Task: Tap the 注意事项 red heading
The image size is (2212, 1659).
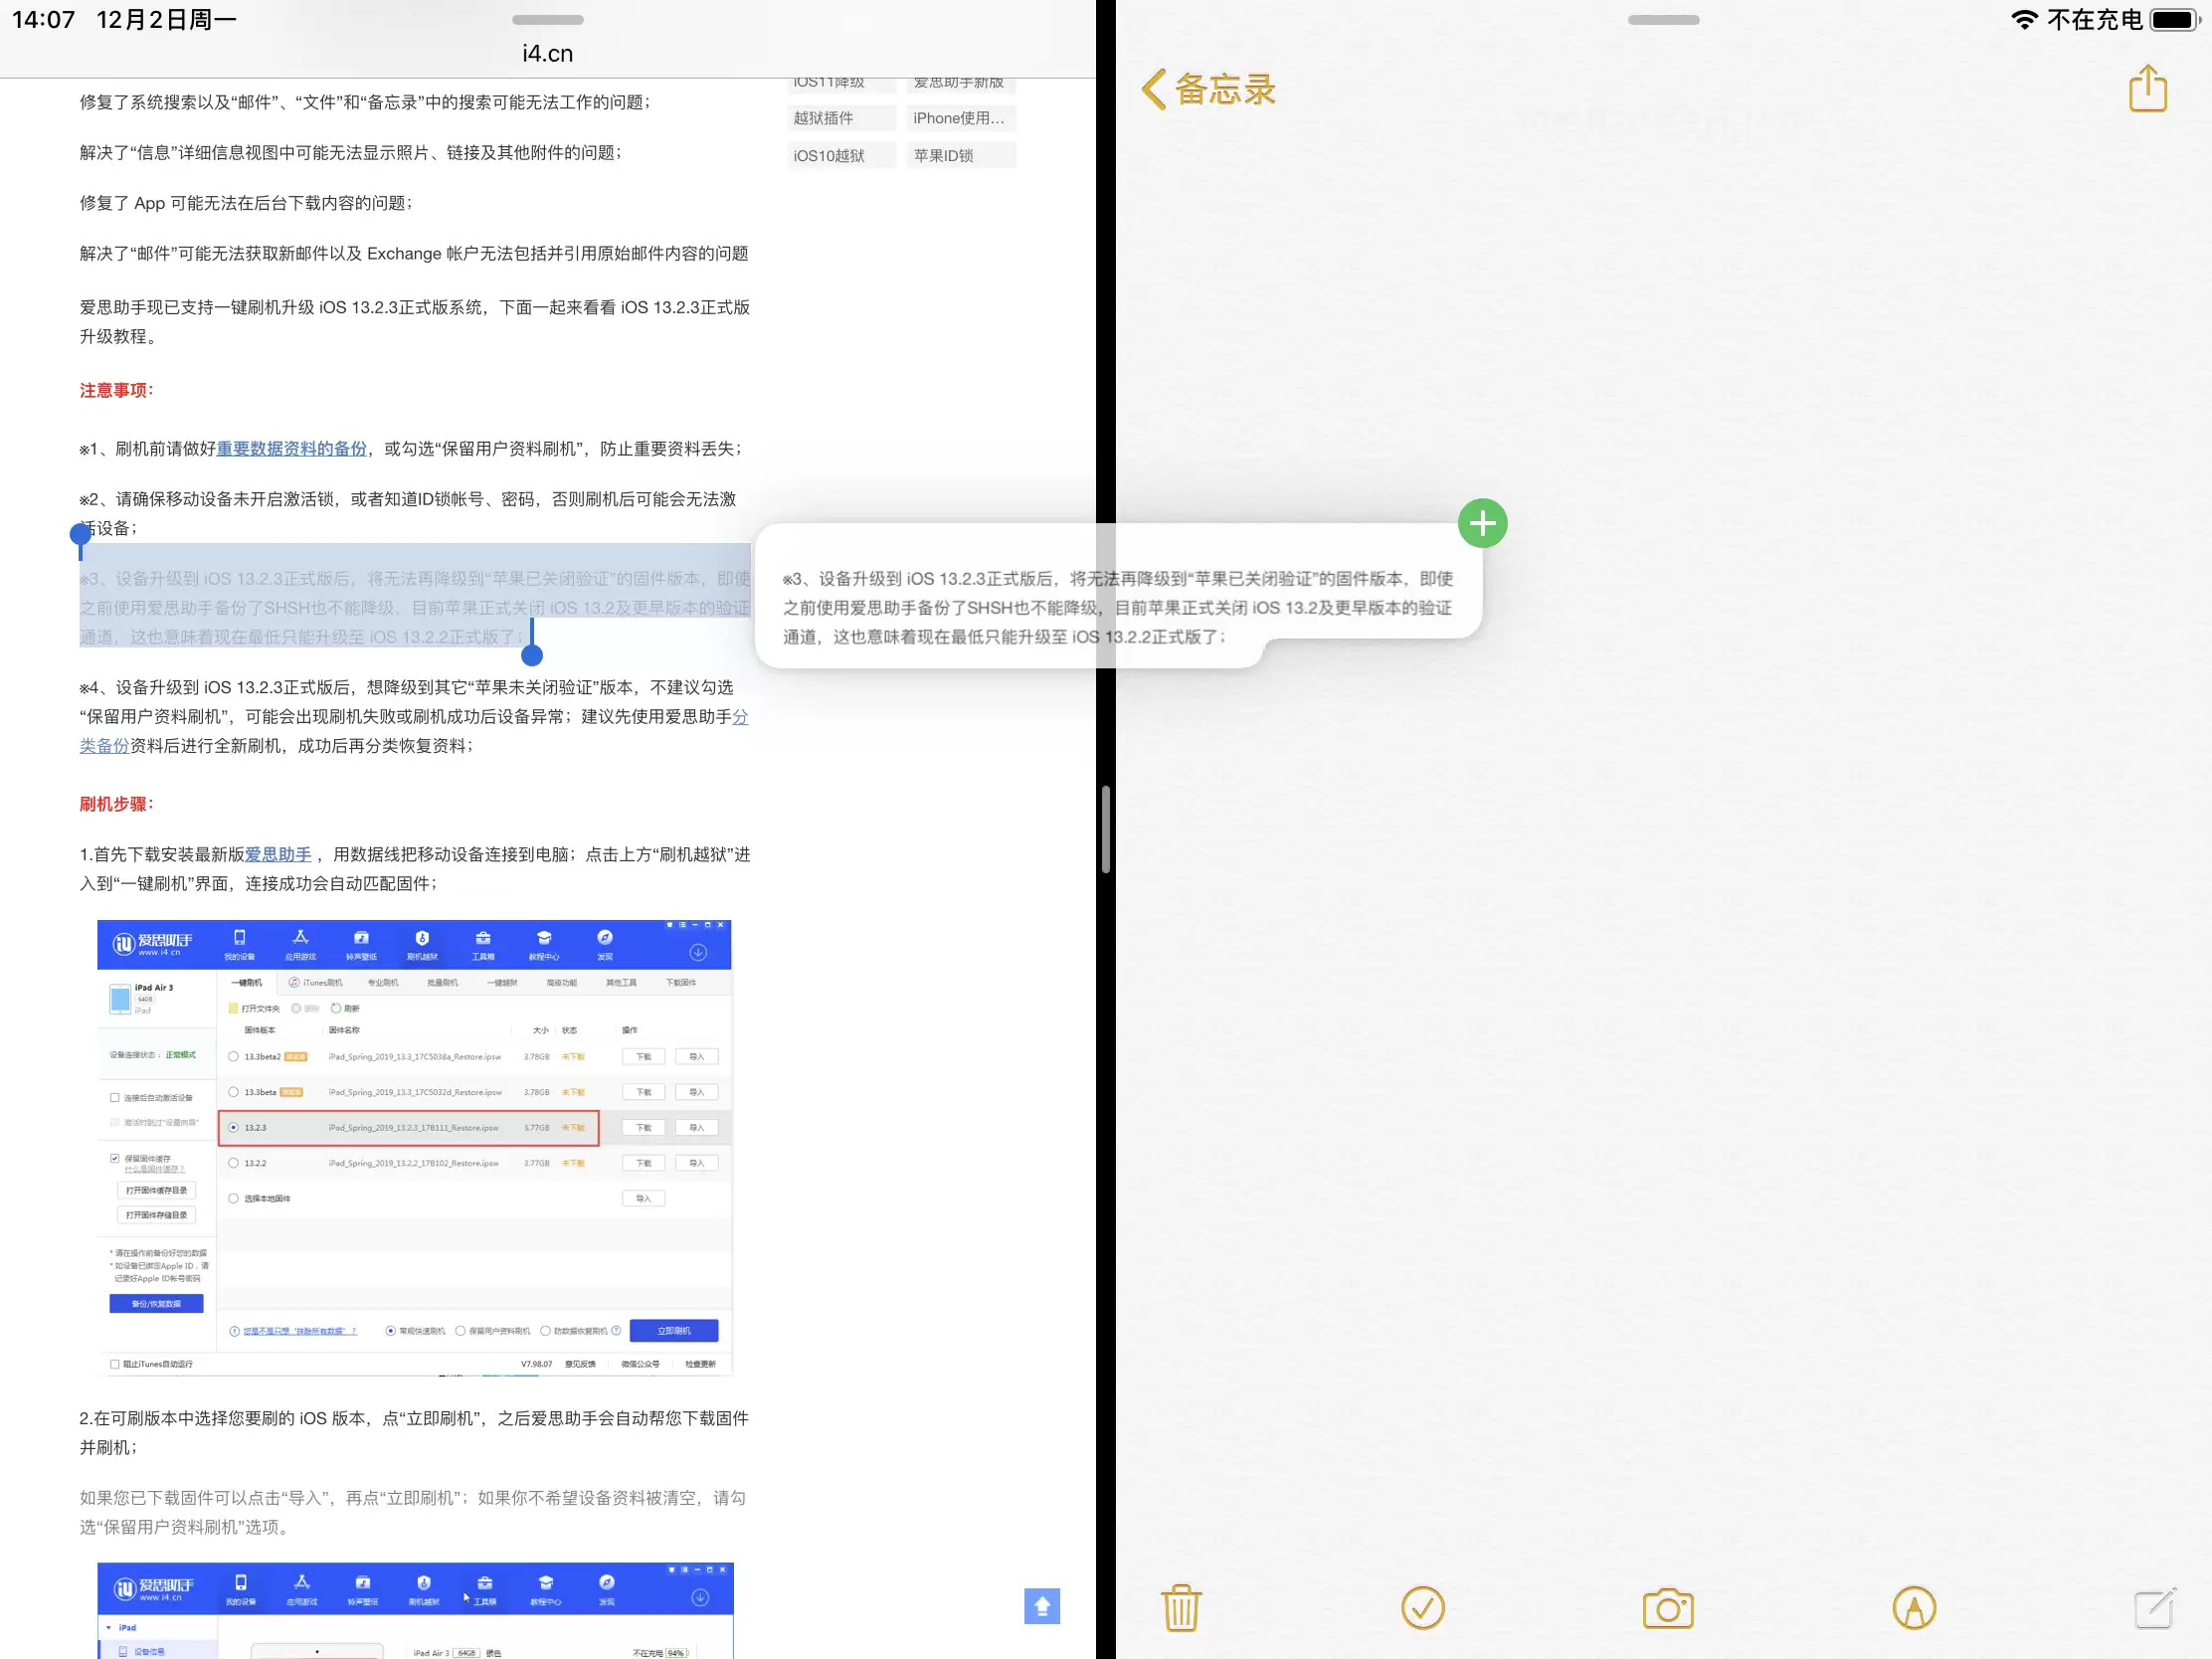Action: pos(116,390)
